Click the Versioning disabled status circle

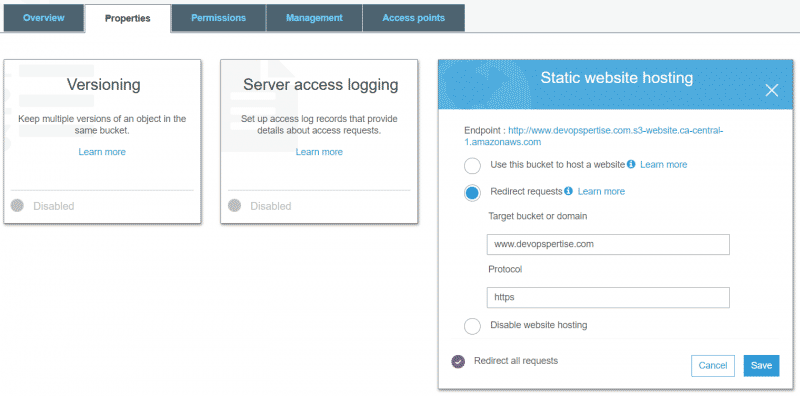17,206
